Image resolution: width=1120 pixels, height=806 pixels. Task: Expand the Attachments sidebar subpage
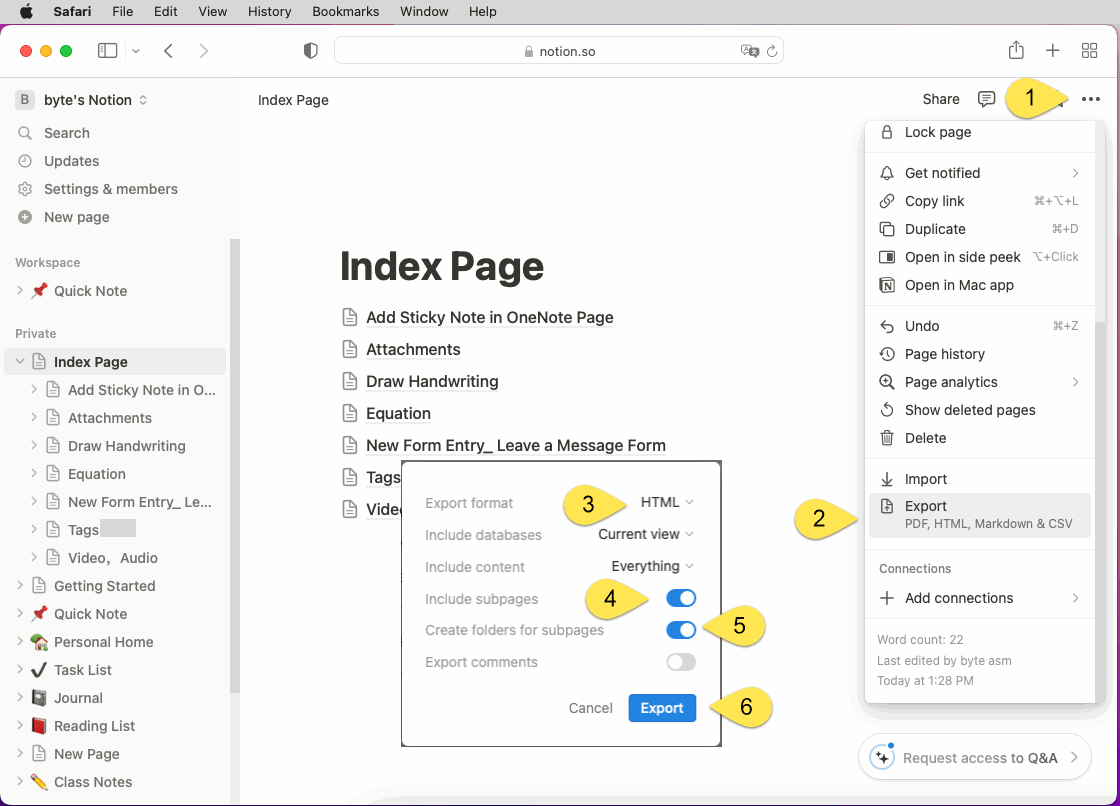34,417
